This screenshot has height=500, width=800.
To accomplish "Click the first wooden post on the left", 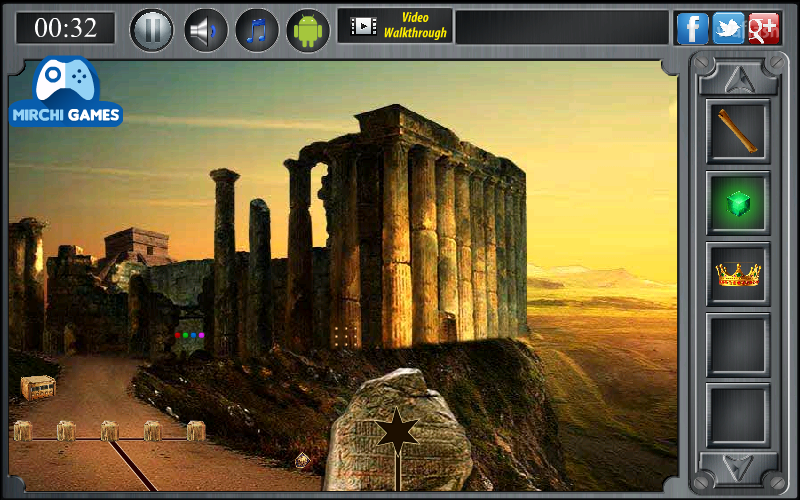I will pos(23,431).
